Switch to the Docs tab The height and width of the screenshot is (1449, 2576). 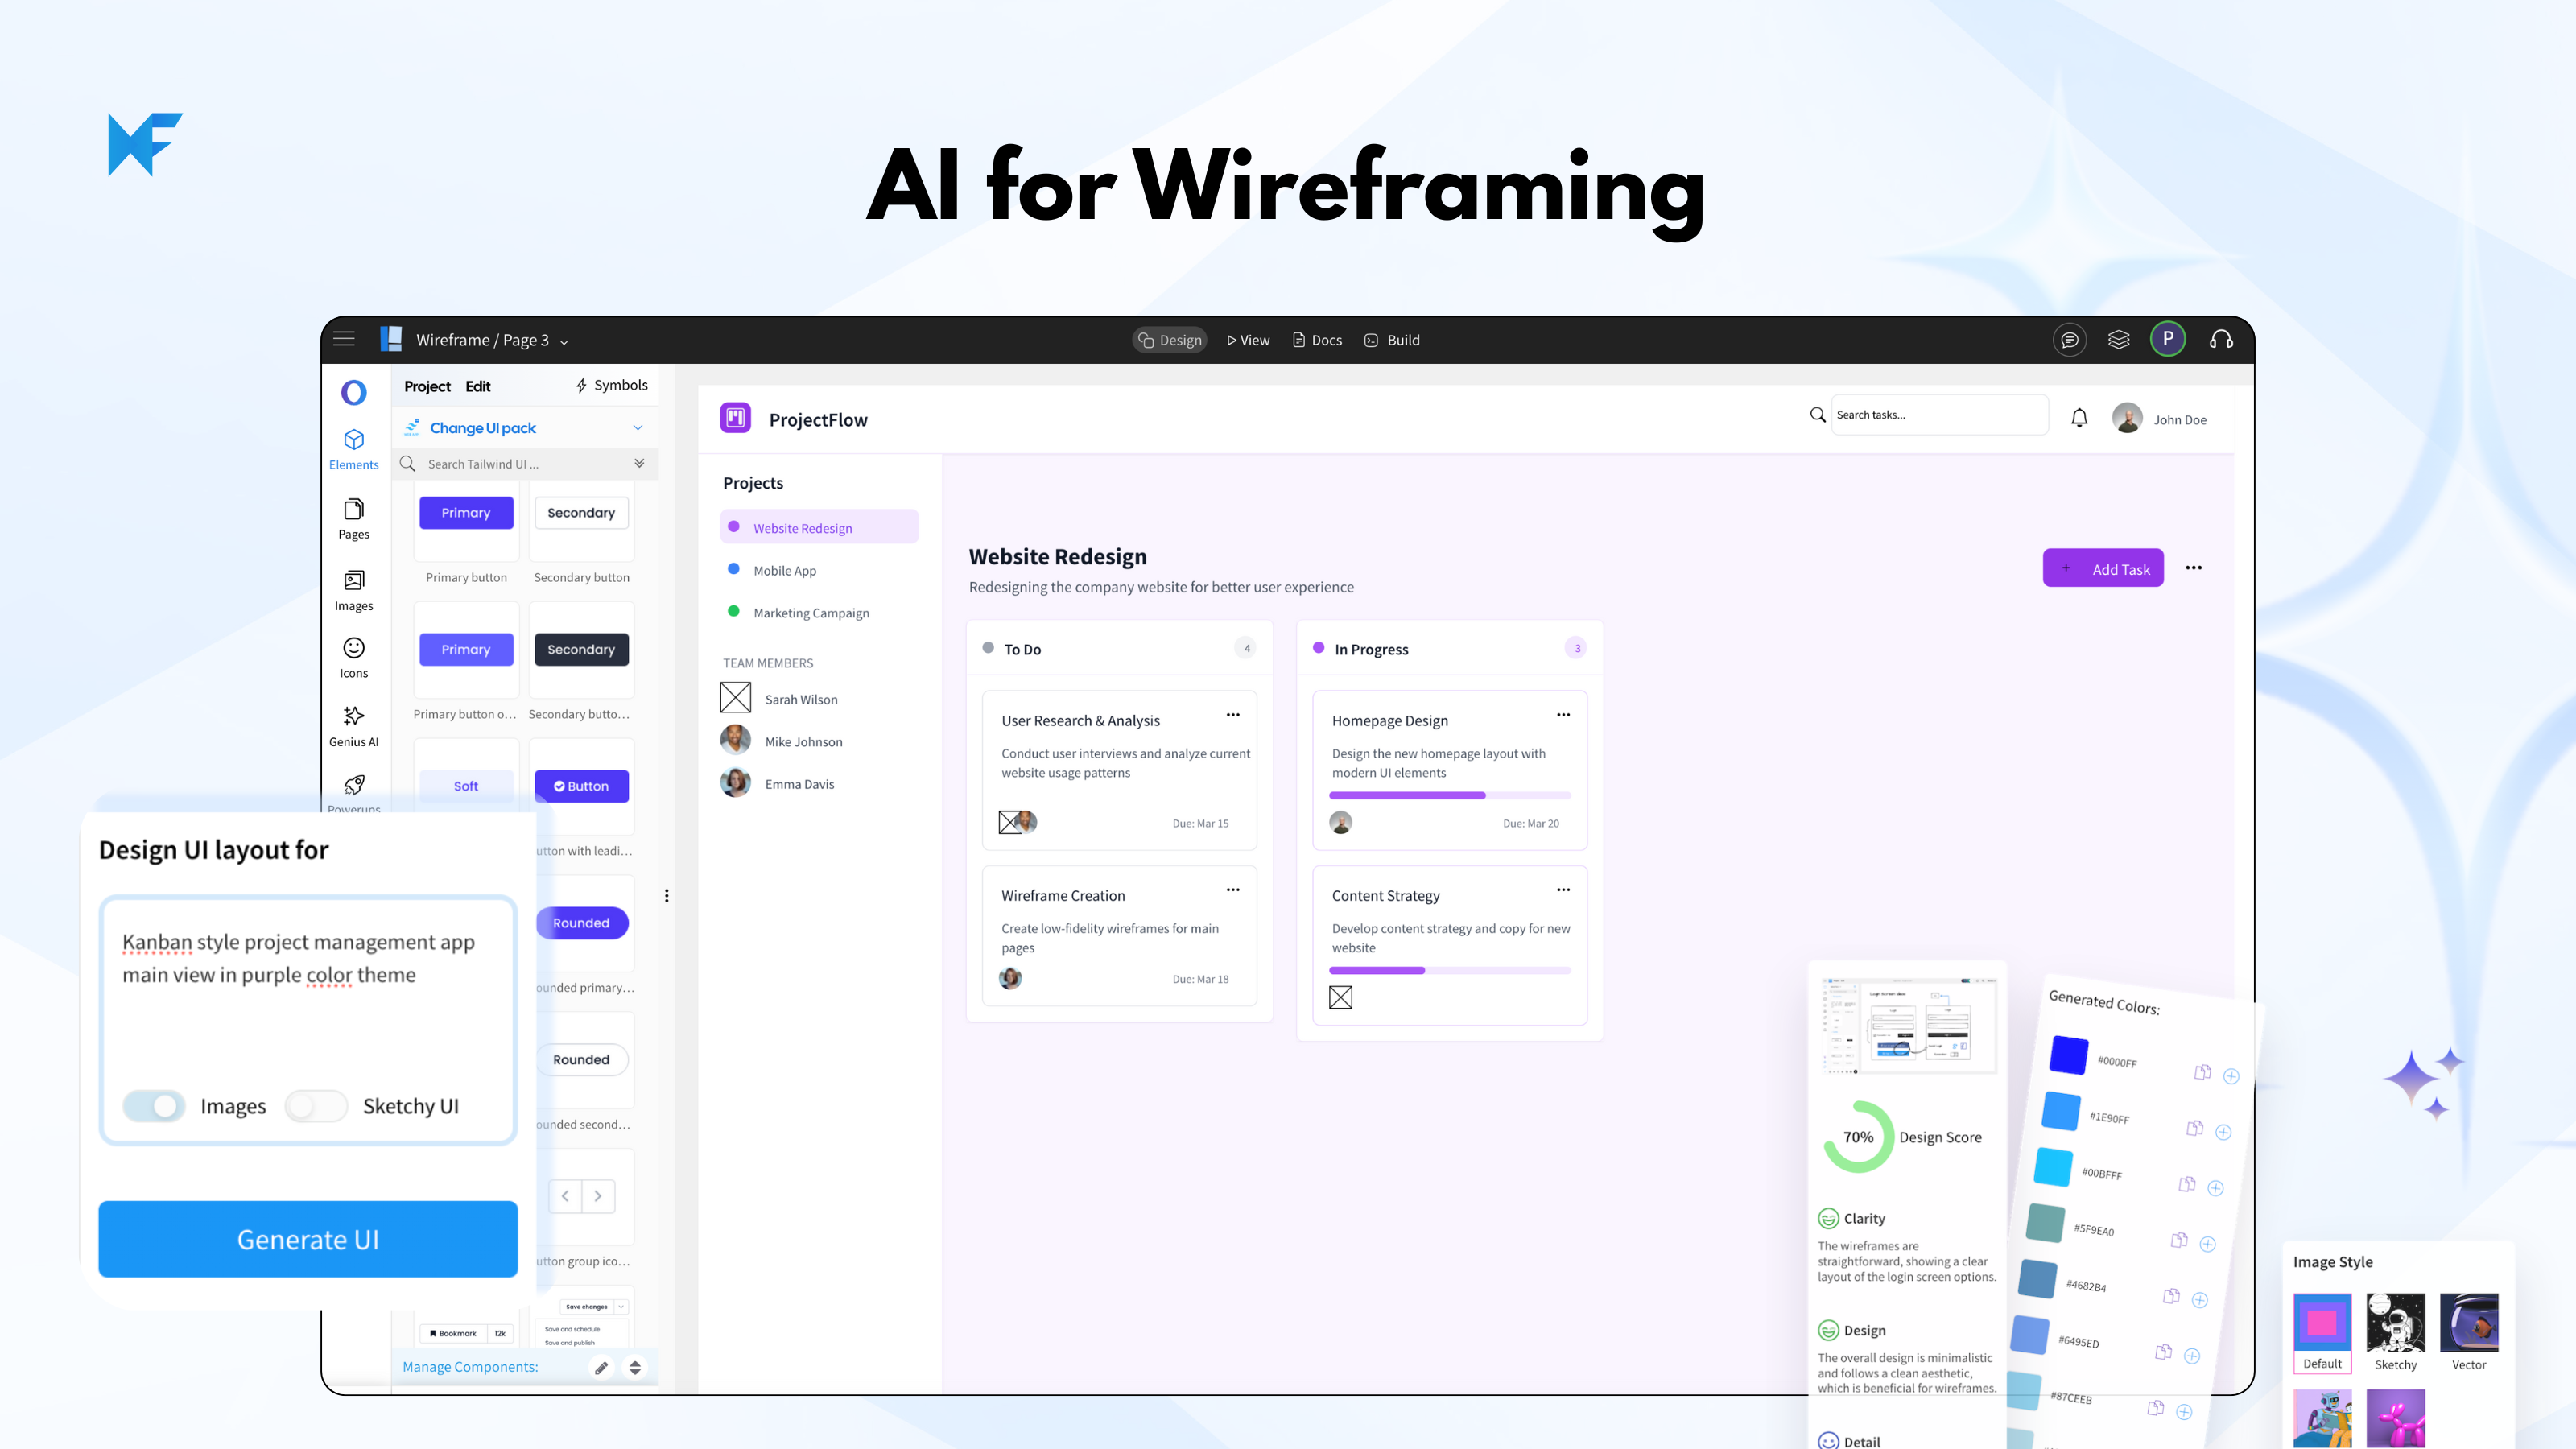pyautogui.click(x=1316, y=340)
